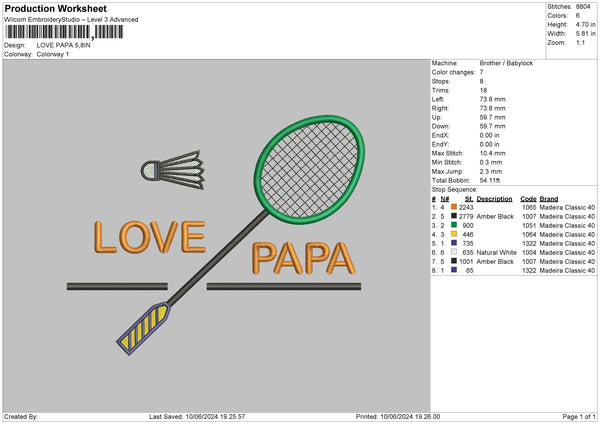
Task: Select the green racket head in the preview
Action: tap(309, 170)
